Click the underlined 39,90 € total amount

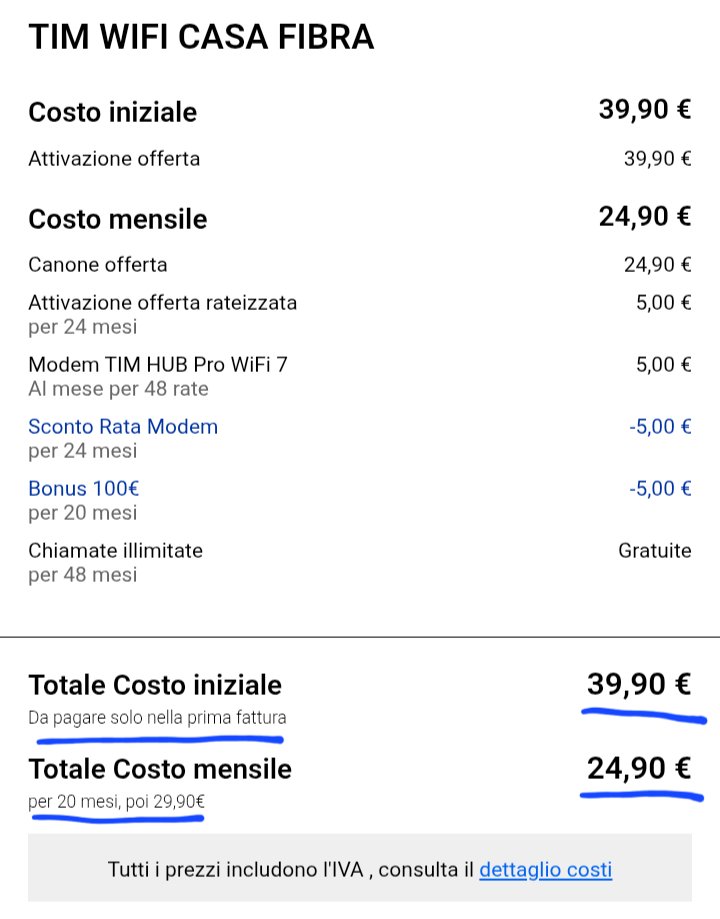638,685
